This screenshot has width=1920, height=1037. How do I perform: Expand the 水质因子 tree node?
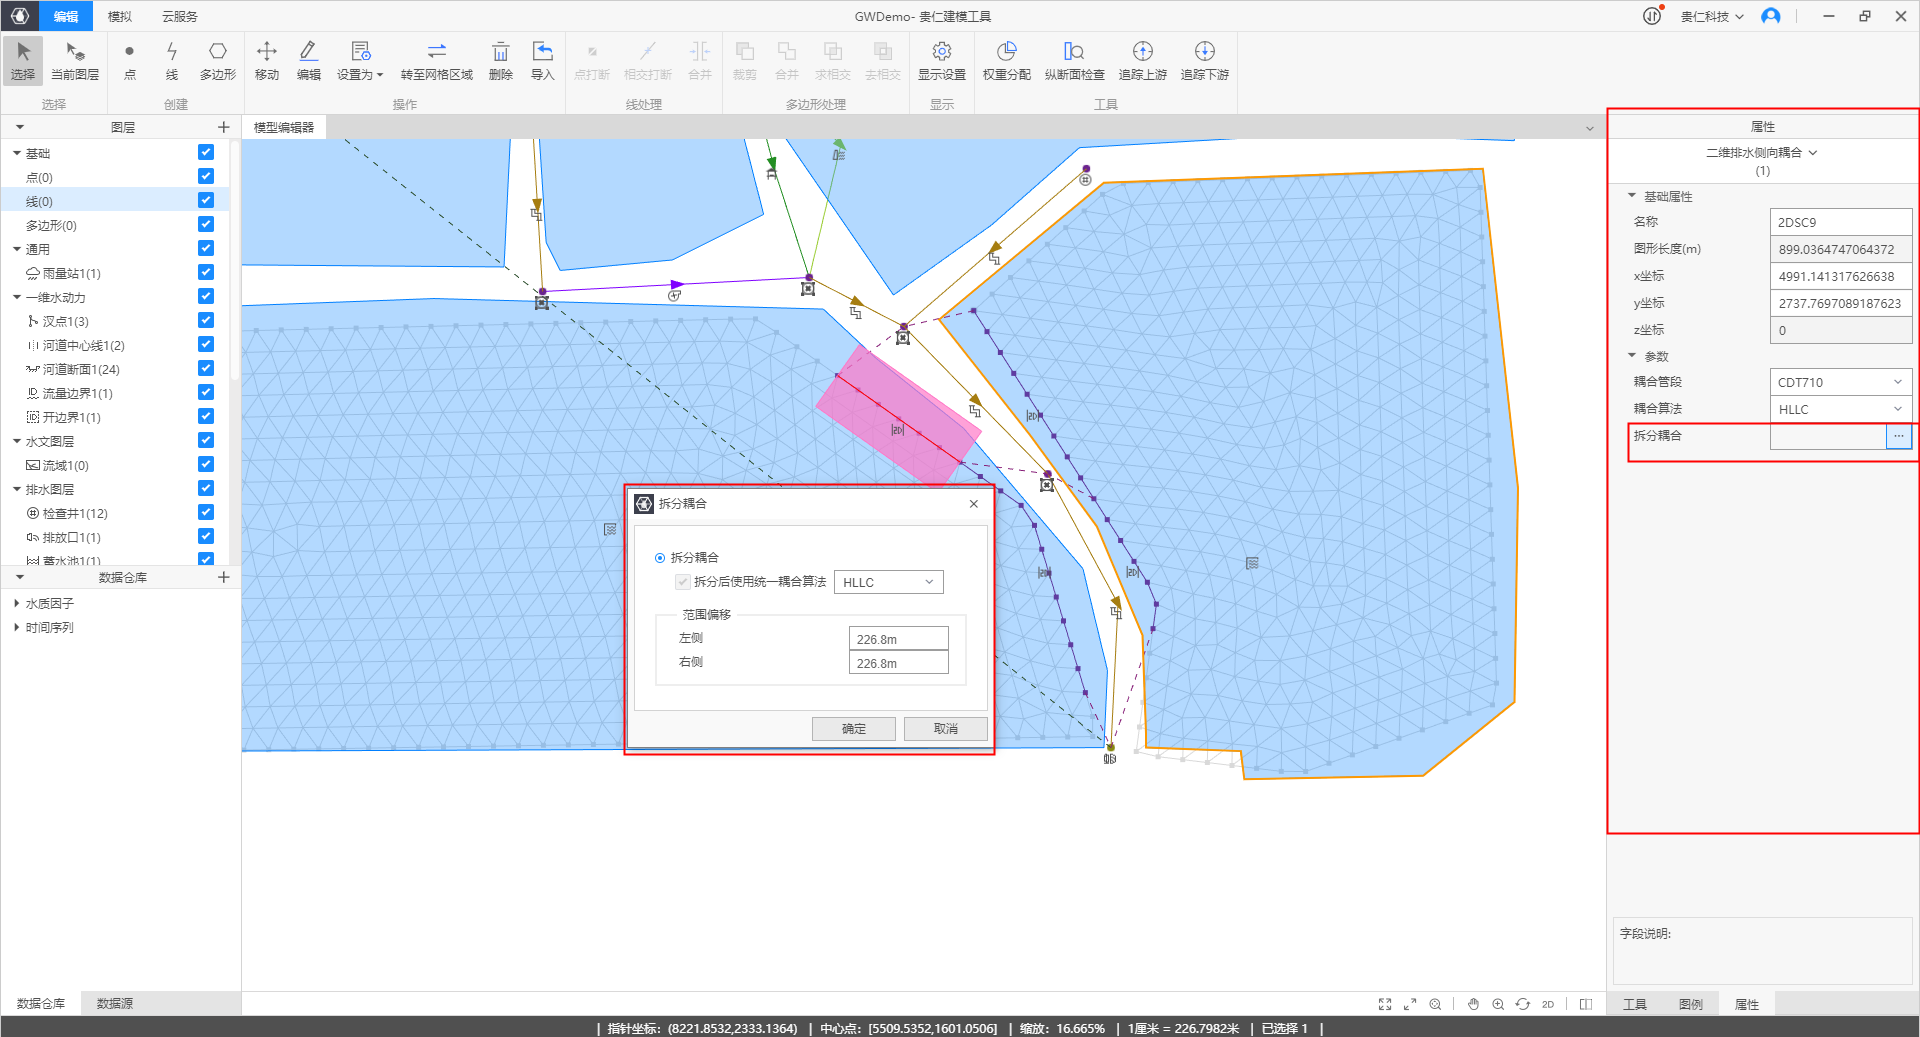[x=17, y=604]
